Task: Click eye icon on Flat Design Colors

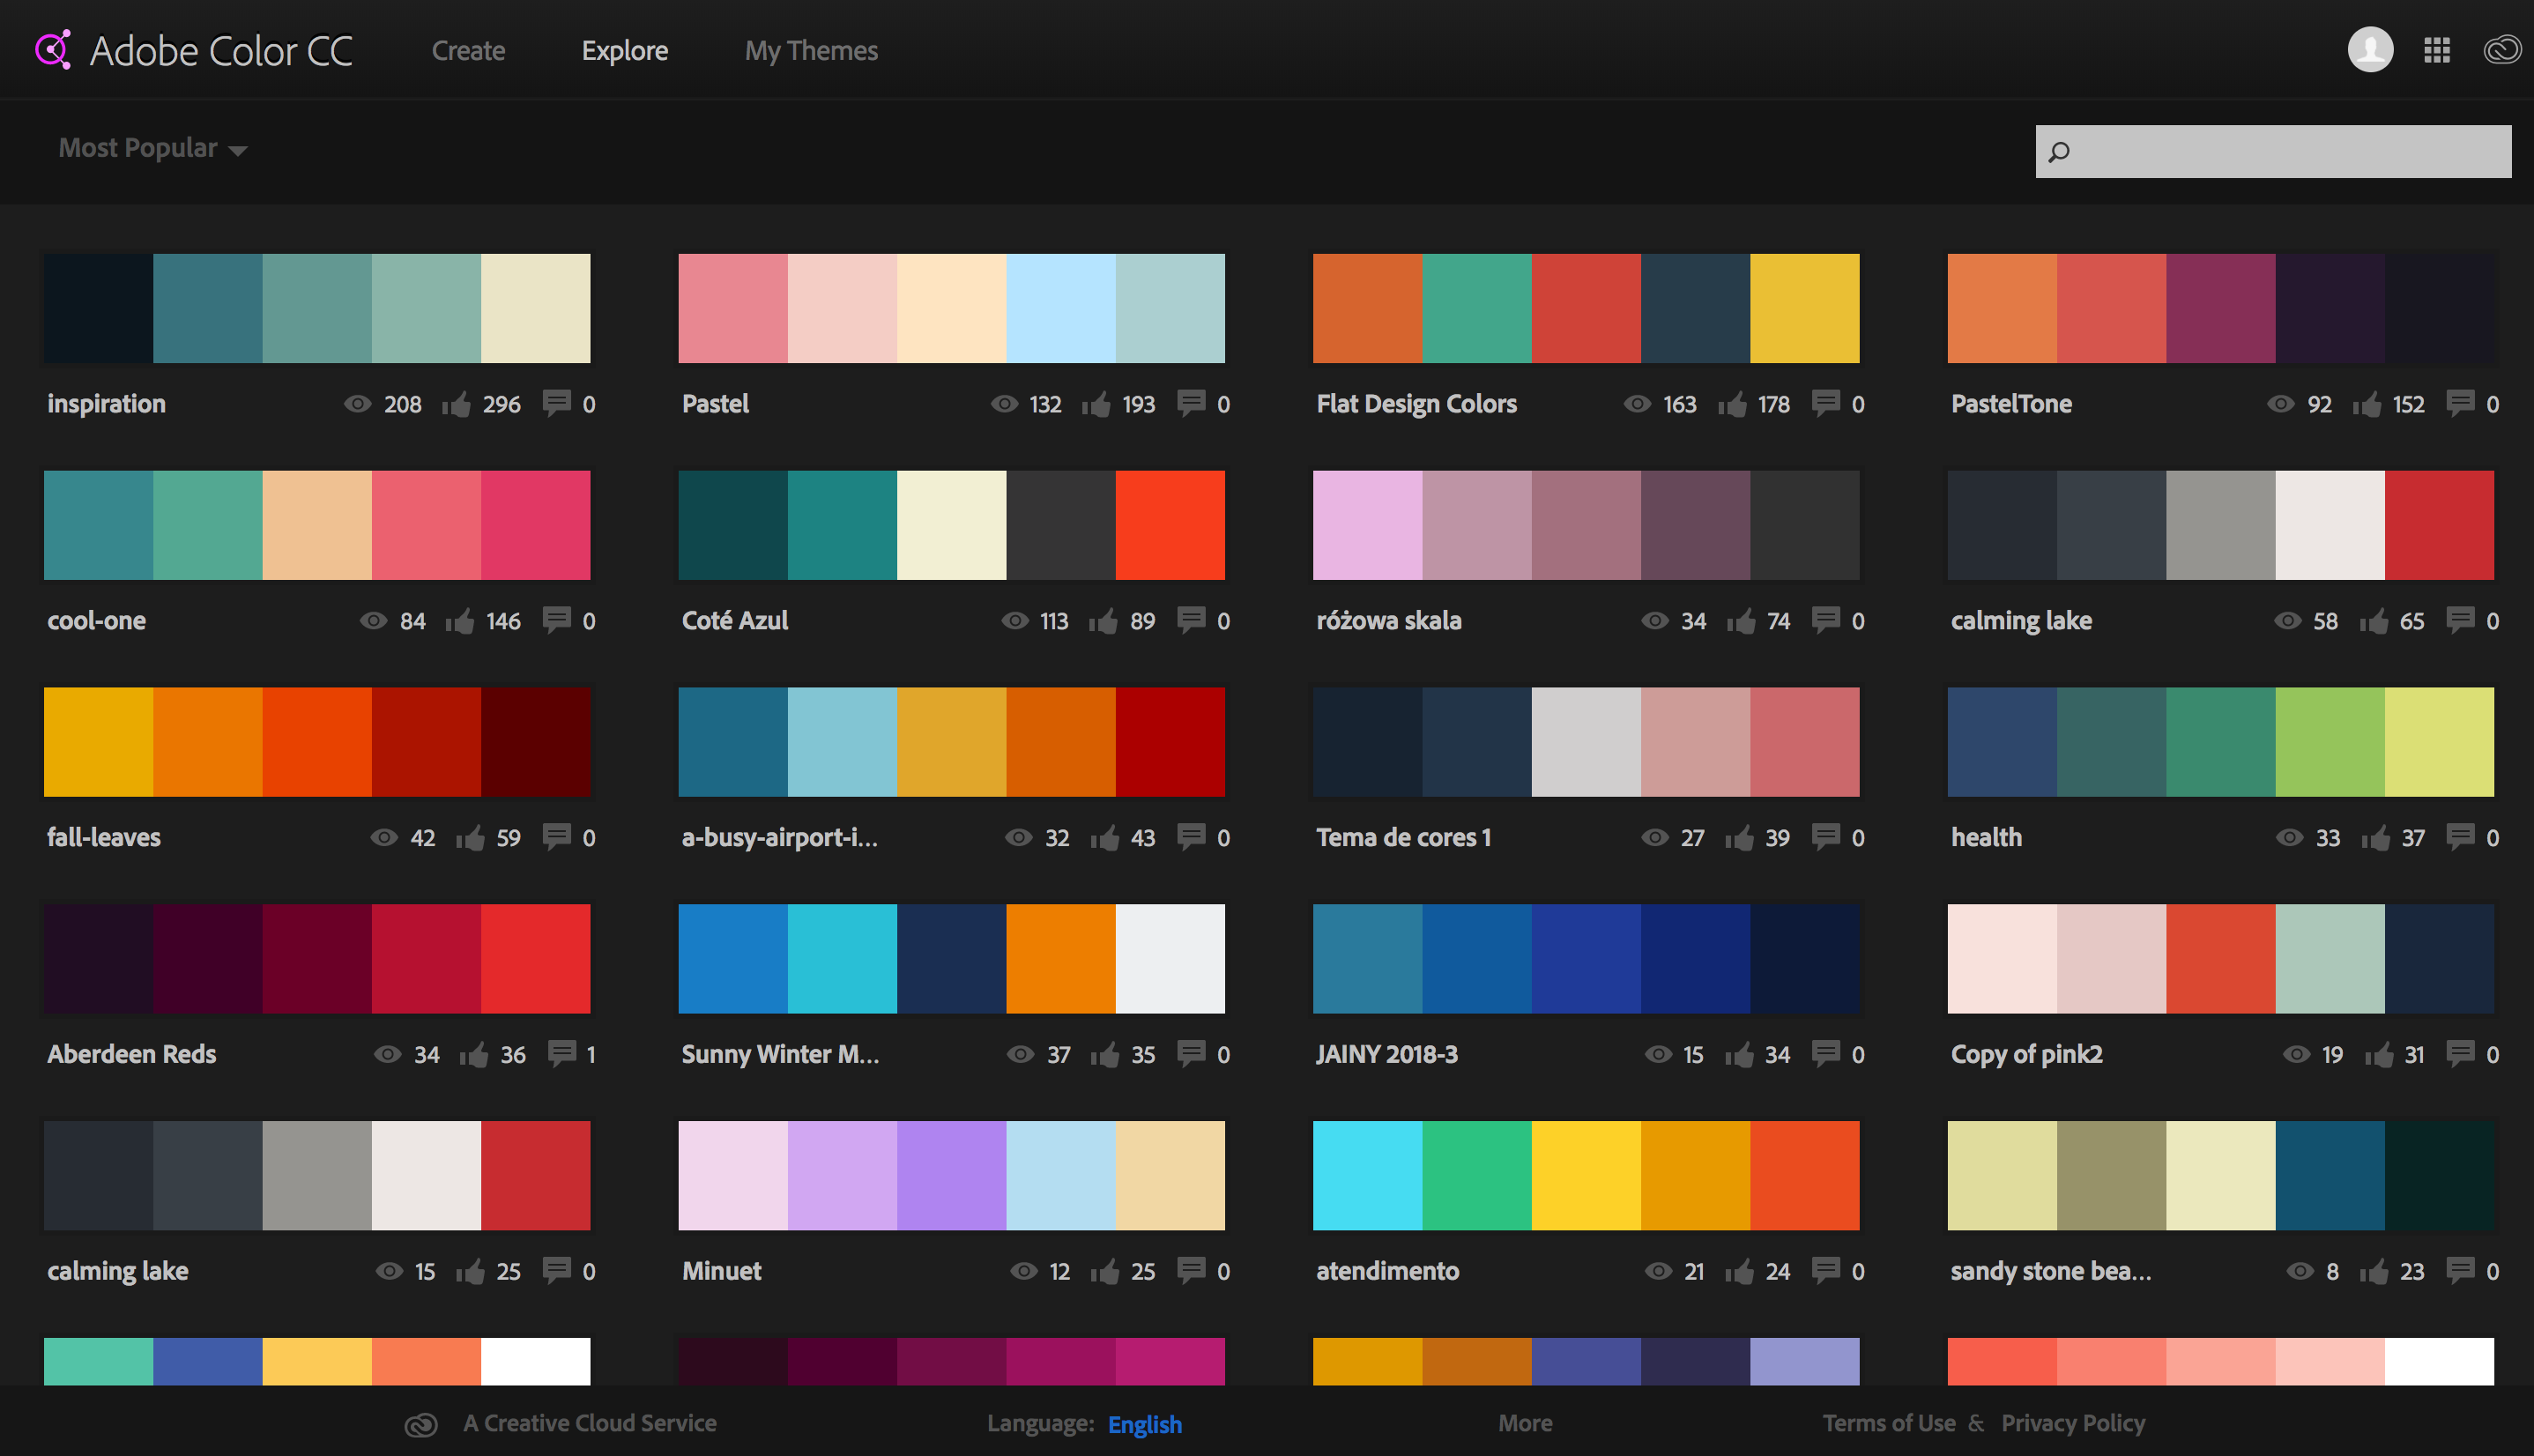Action: (1637, 403)
